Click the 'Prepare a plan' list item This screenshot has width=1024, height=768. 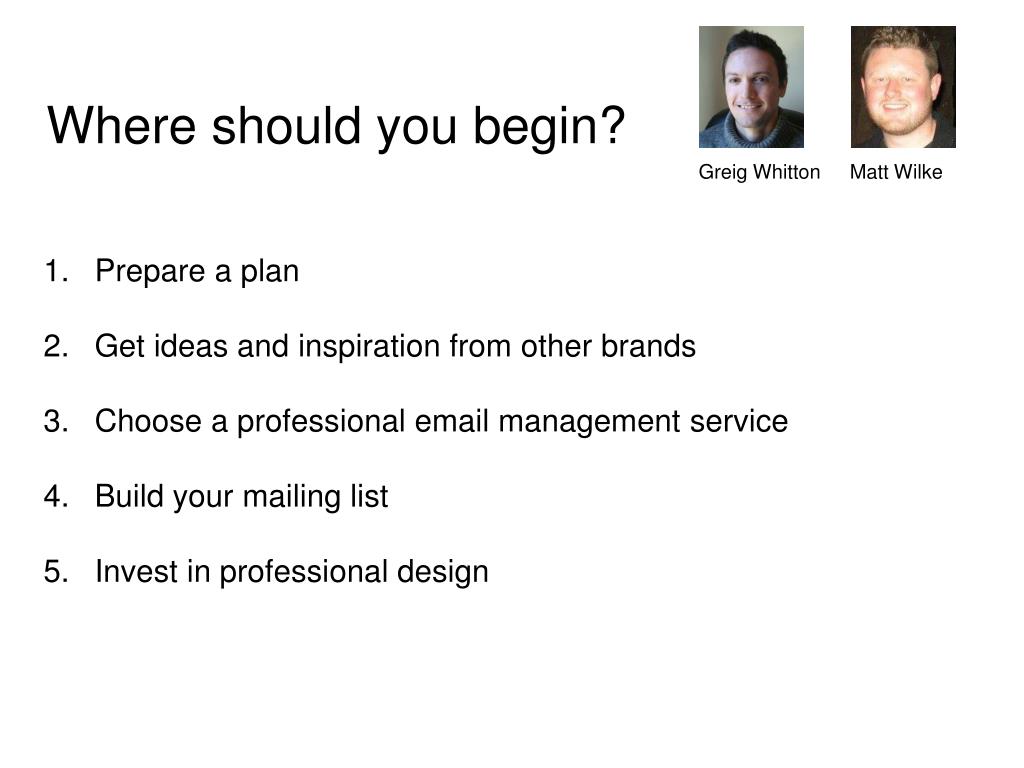click(x=197, y=272)
